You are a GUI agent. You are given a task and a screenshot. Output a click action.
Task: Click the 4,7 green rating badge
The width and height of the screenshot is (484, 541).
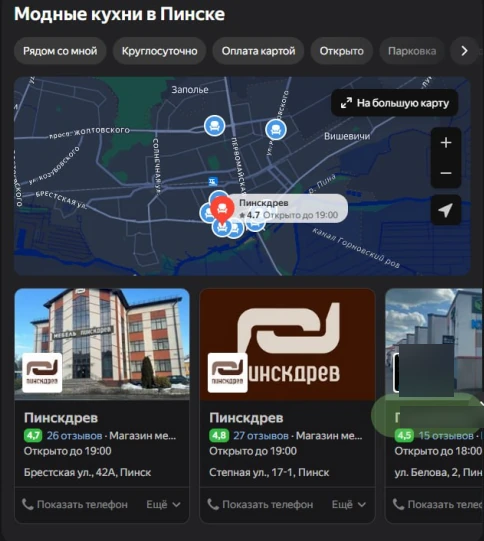33,435
